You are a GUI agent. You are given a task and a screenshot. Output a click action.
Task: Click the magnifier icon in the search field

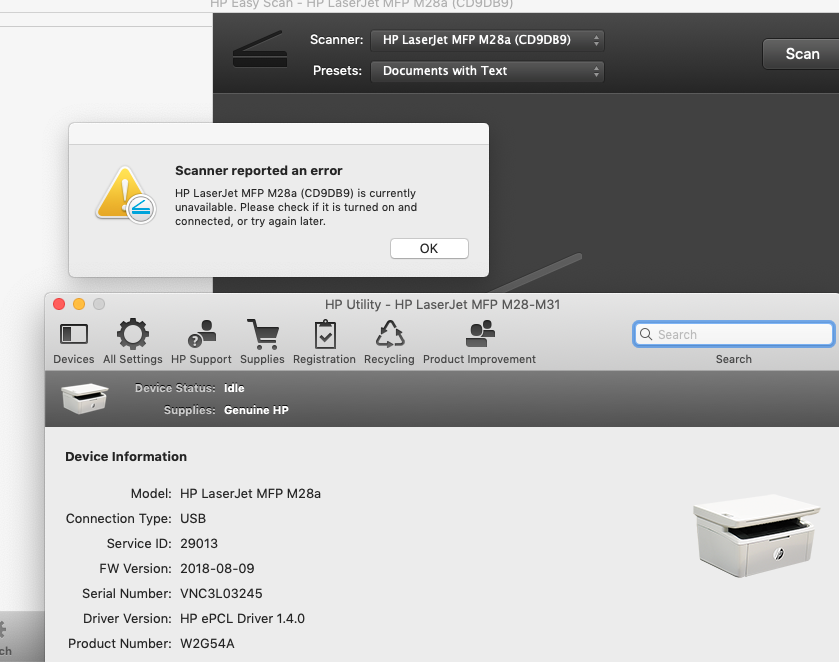point(646,334)
